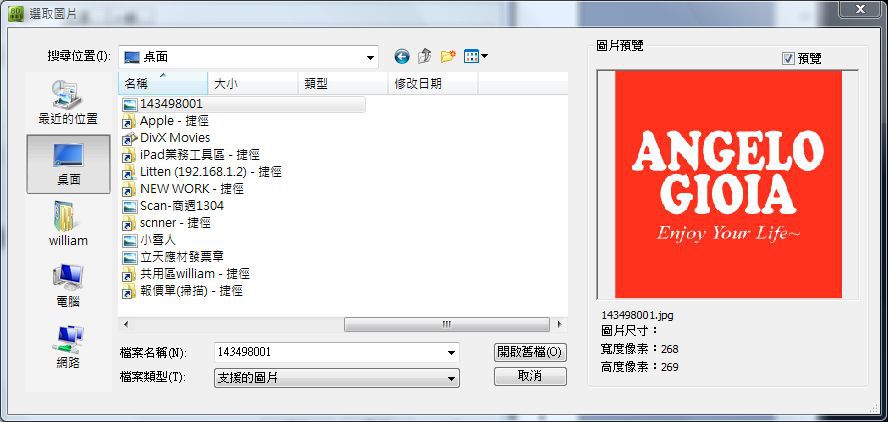This screenshot has width=888, height=422.
Task: Click the 143498001.jpg preview file name
Action: point(637,316)
